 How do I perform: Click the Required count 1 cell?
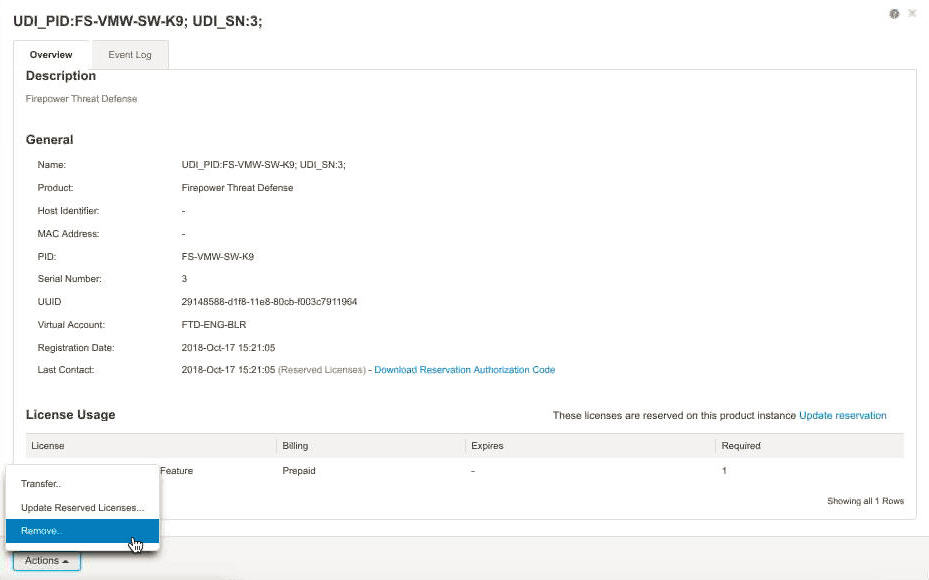(724, 470)
